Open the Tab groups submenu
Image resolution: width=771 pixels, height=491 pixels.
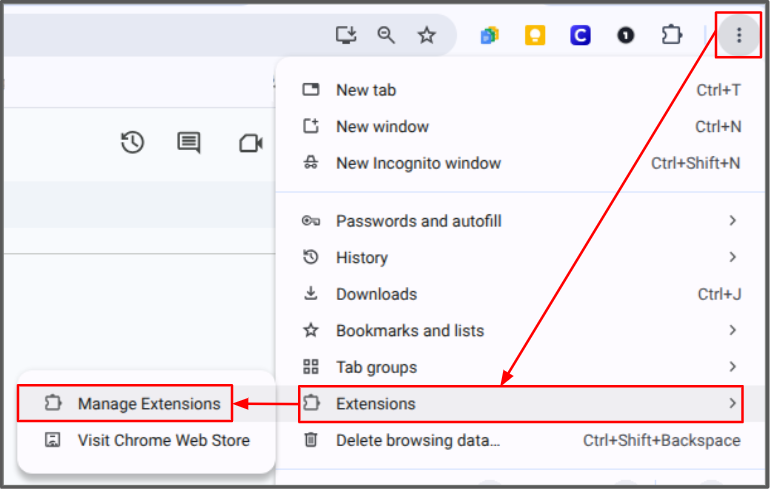[521, 367]
